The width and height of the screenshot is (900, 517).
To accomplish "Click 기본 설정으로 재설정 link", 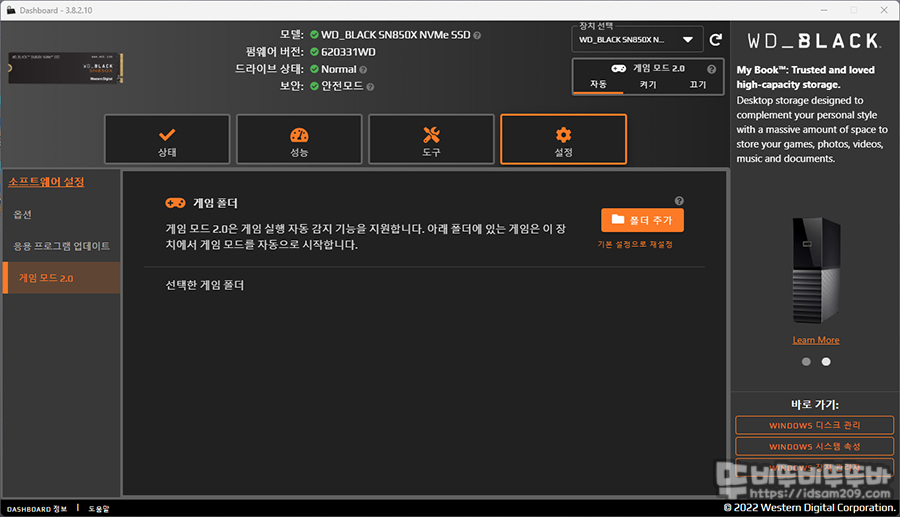I will click(x=635, y=244).
